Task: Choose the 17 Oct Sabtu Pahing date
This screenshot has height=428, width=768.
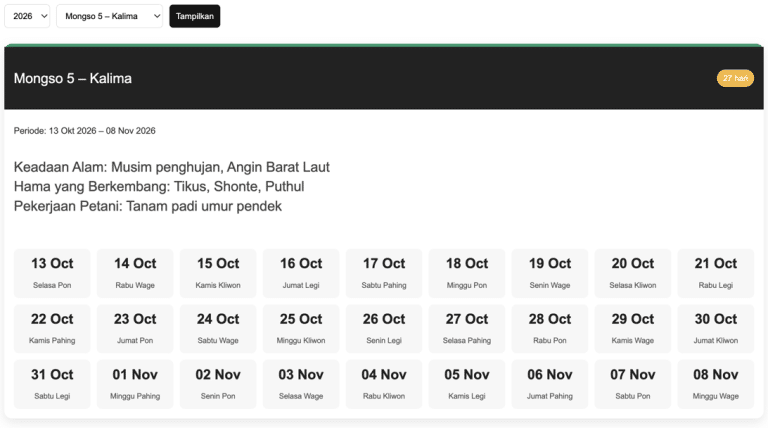Action: tap(384, 273)
